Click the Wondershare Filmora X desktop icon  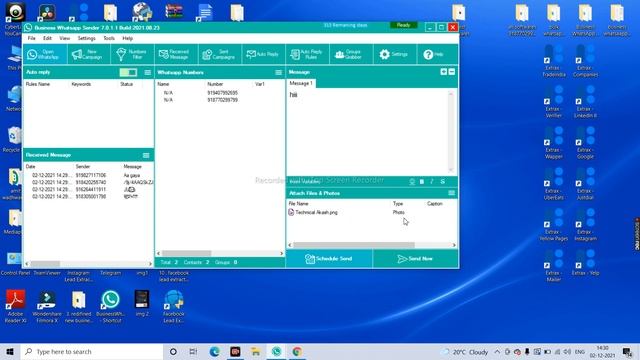click(47, 306)
